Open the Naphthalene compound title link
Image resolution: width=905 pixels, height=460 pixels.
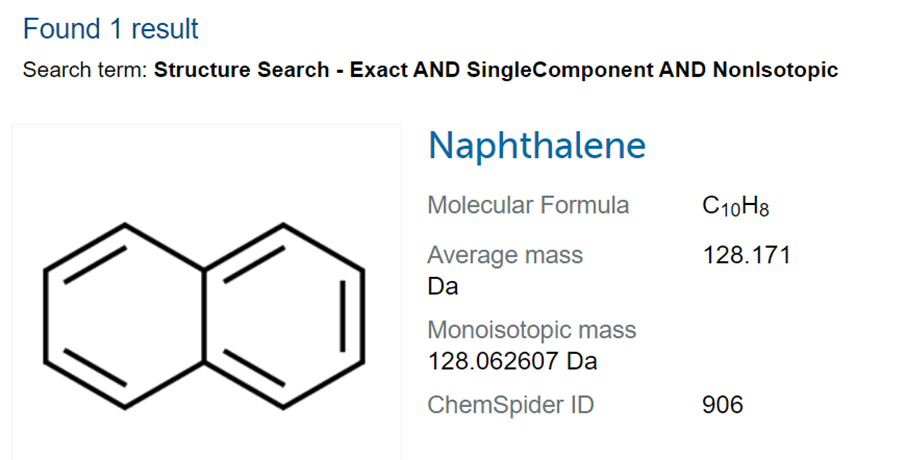[537, 145]
